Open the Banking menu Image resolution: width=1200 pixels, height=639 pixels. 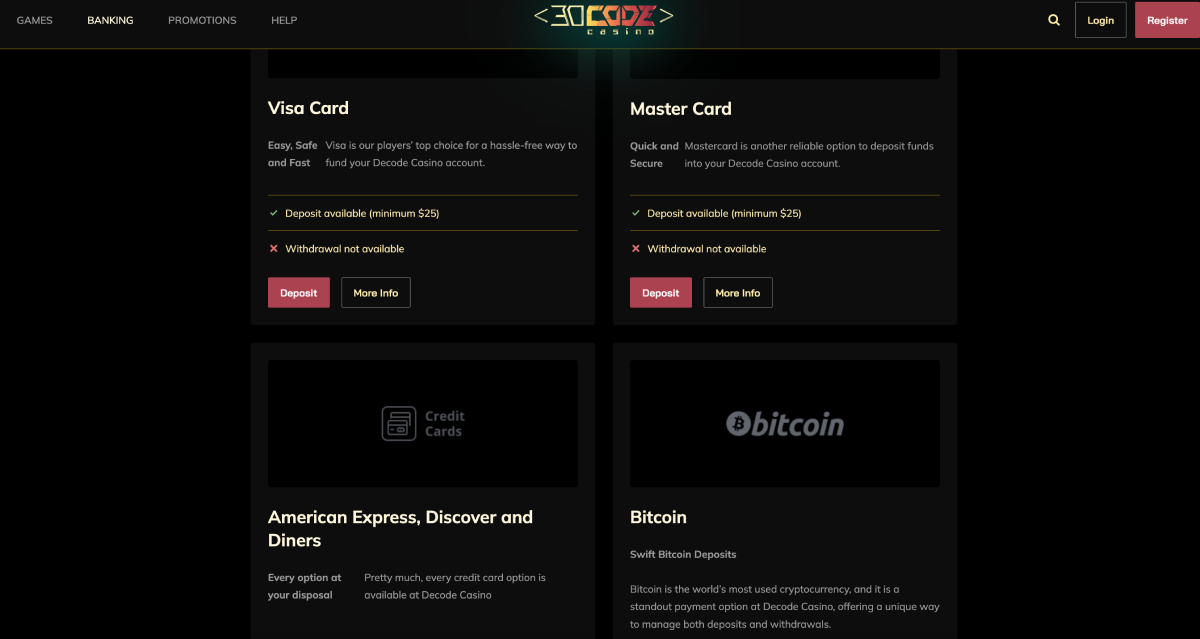coord(110,20)
